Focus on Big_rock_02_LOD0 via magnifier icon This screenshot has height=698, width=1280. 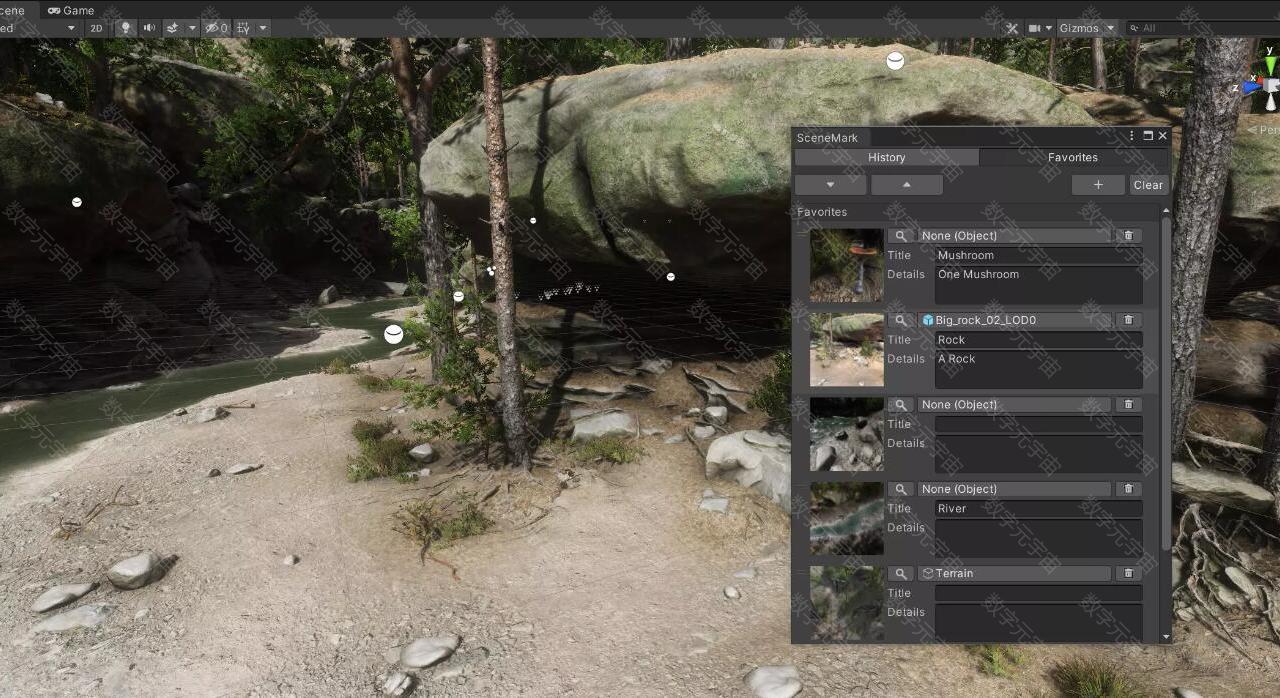point(901,320)
